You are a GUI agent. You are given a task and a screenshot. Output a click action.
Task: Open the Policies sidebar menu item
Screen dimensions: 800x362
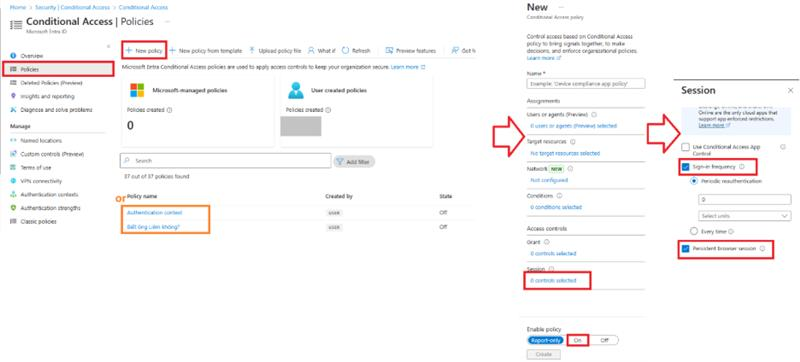tap(58, 69)
